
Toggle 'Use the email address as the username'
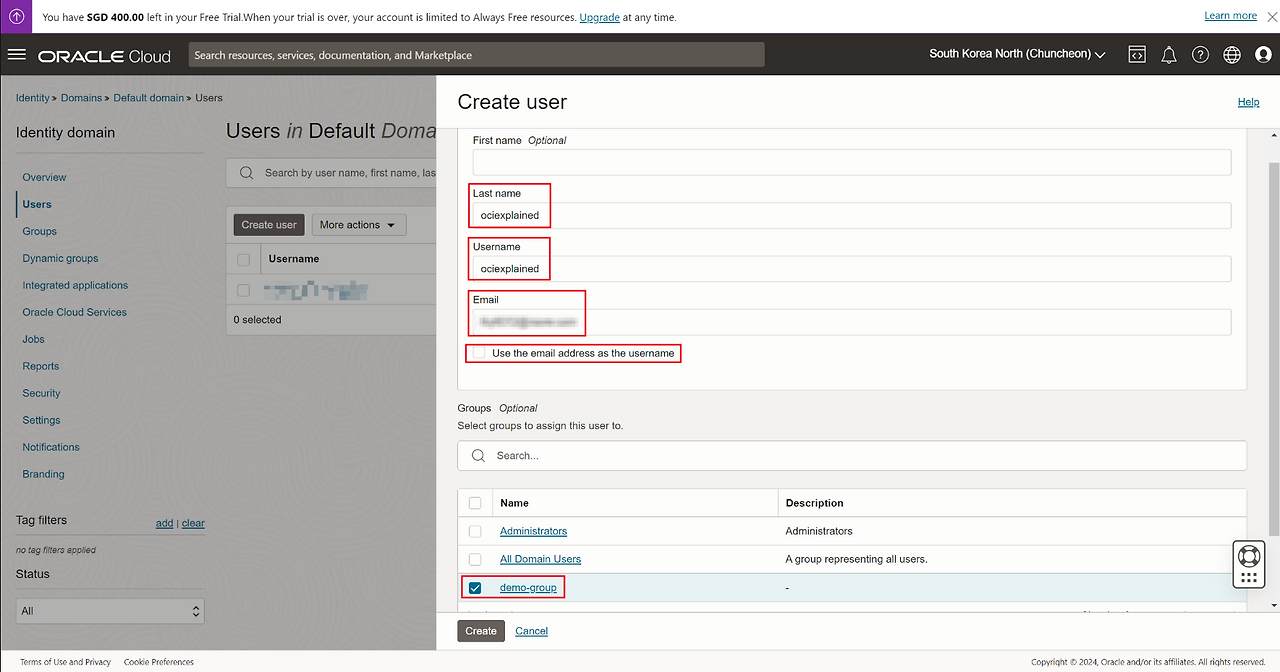479,353
